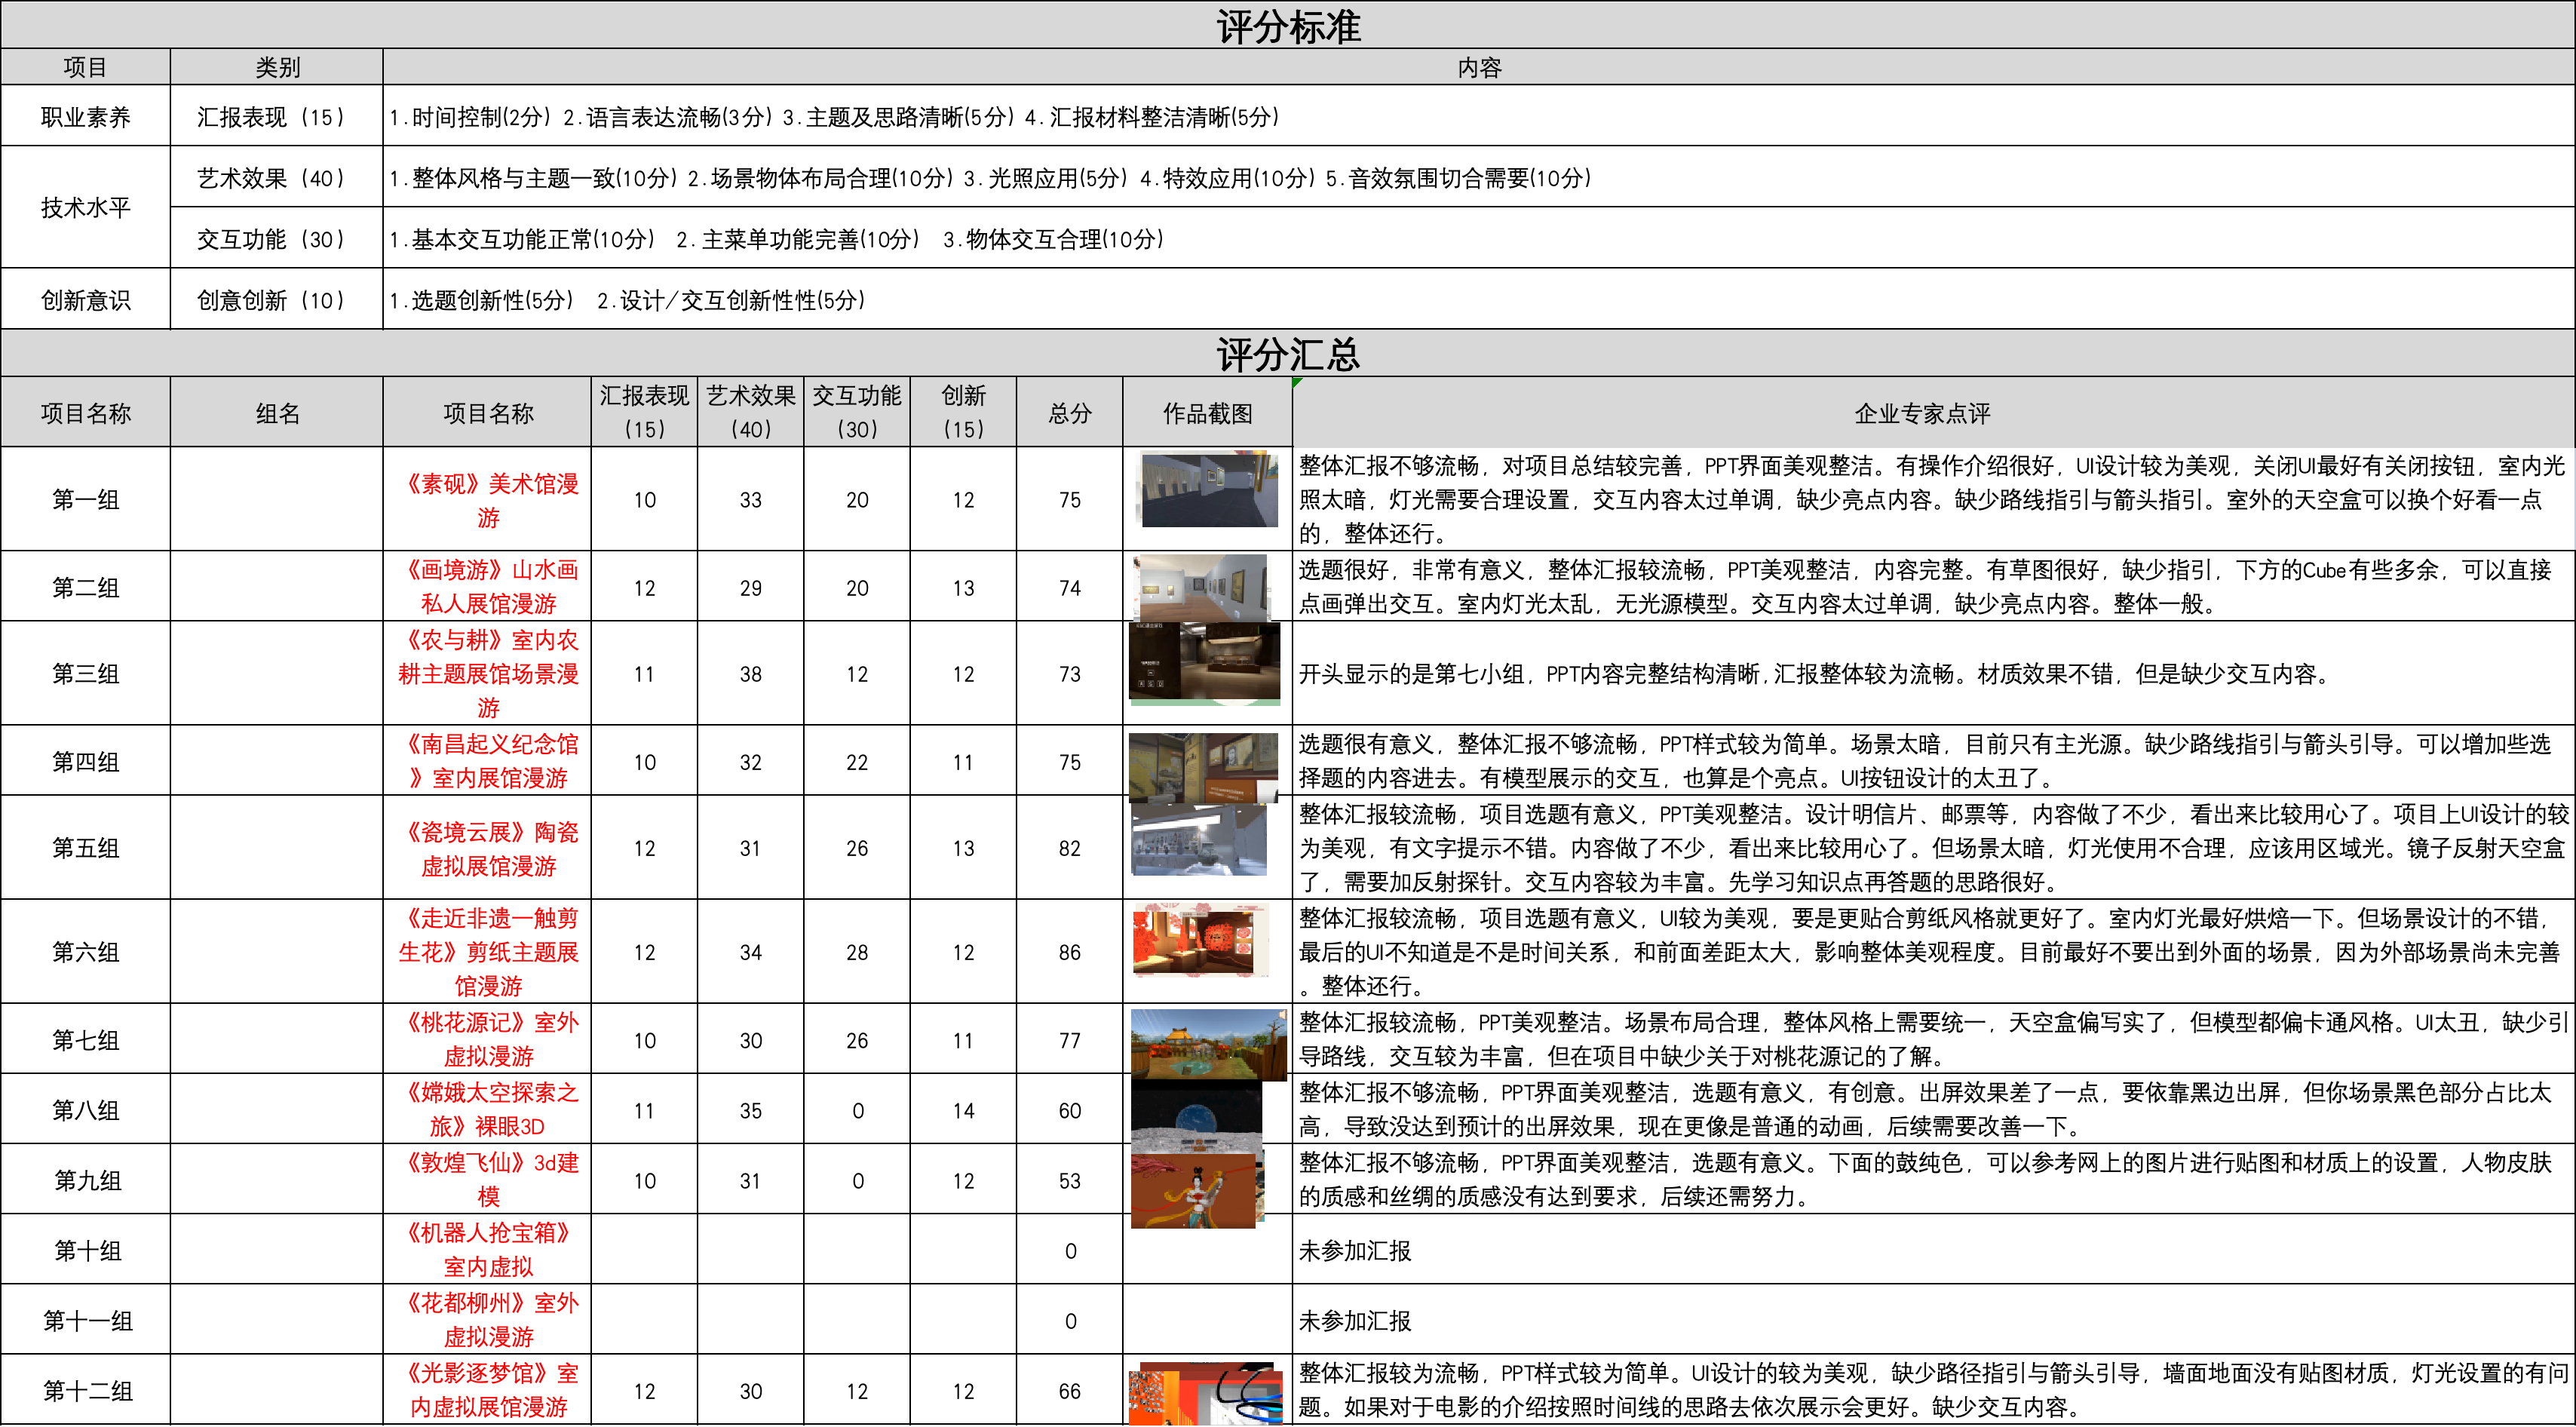Select project name 《桃花源记》室外虚拟漫游

coord(488,1038)
